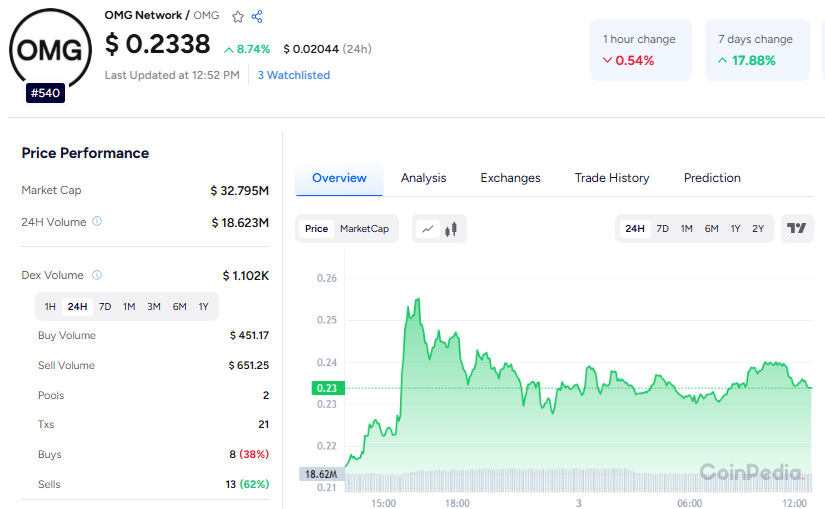Select 24H Dex Volume period
The width and height of the screenshot is (825, 509).
pyautogui.click(x=77, y=306)
